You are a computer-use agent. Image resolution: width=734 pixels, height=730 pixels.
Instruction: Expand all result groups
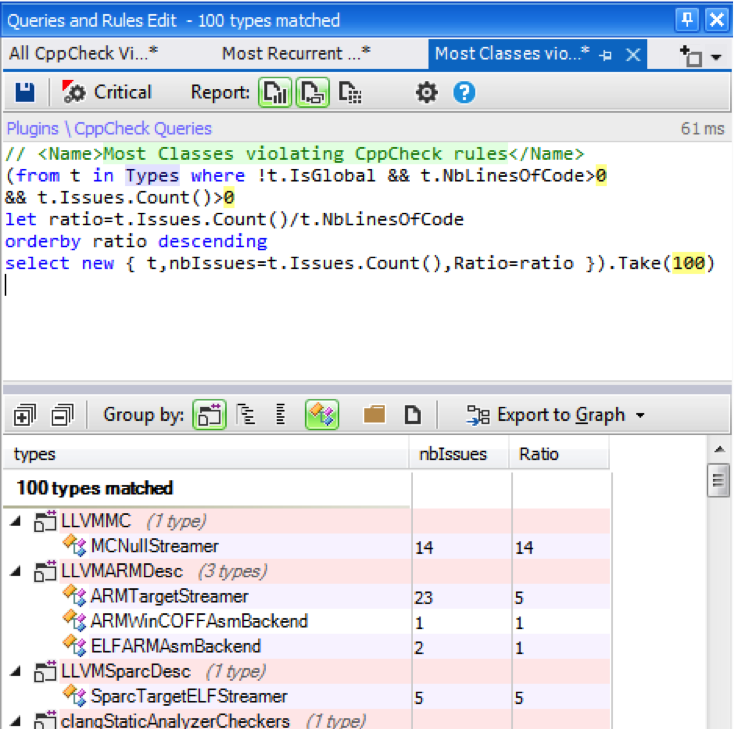(x=24, y=415)
